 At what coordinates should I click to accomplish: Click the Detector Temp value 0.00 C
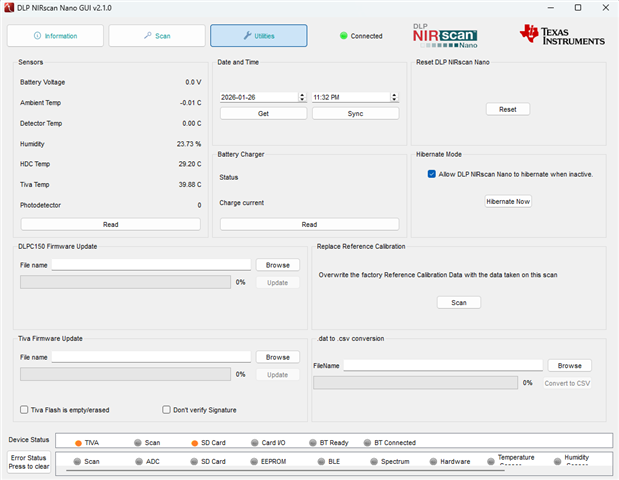pos(191,123)
